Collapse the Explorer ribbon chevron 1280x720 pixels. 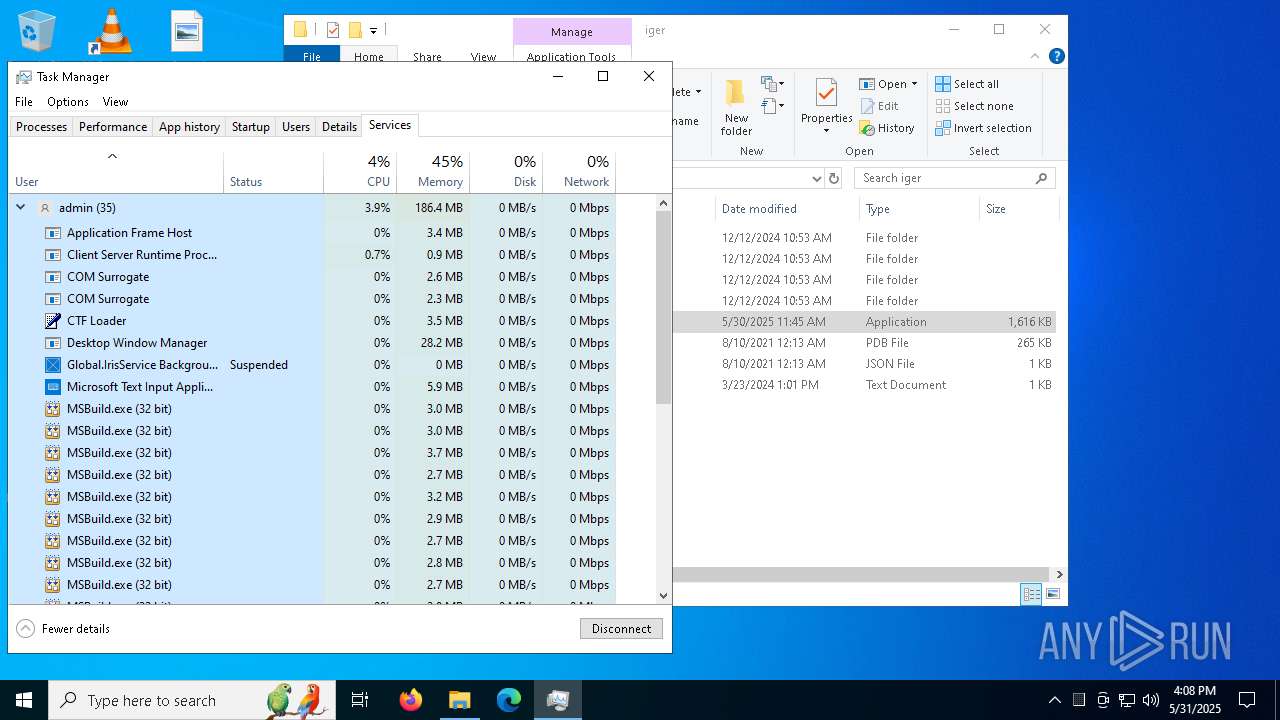(1036, 57)
